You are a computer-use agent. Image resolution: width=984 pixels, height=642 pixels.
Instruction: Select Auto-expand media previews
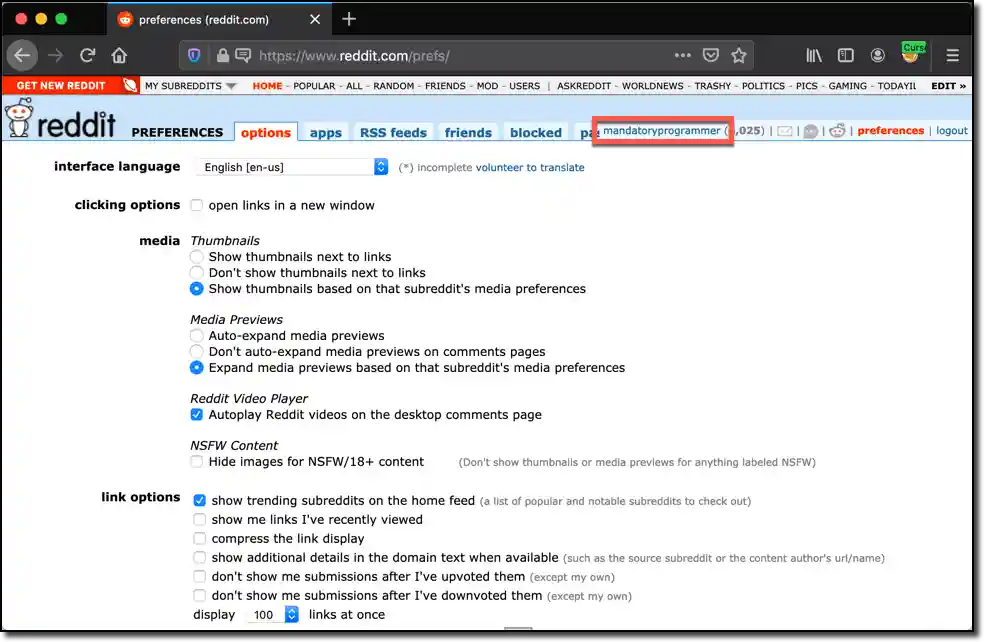(x=196, y=336)
